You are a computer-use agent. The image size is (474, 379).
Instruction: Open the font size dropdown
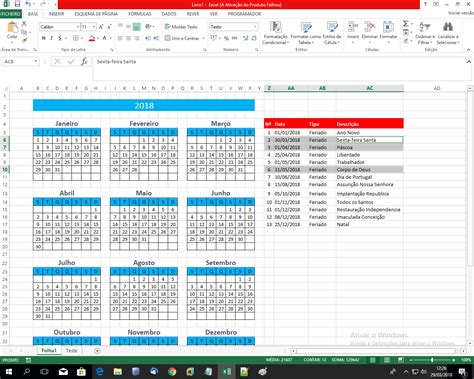point(94,27)
